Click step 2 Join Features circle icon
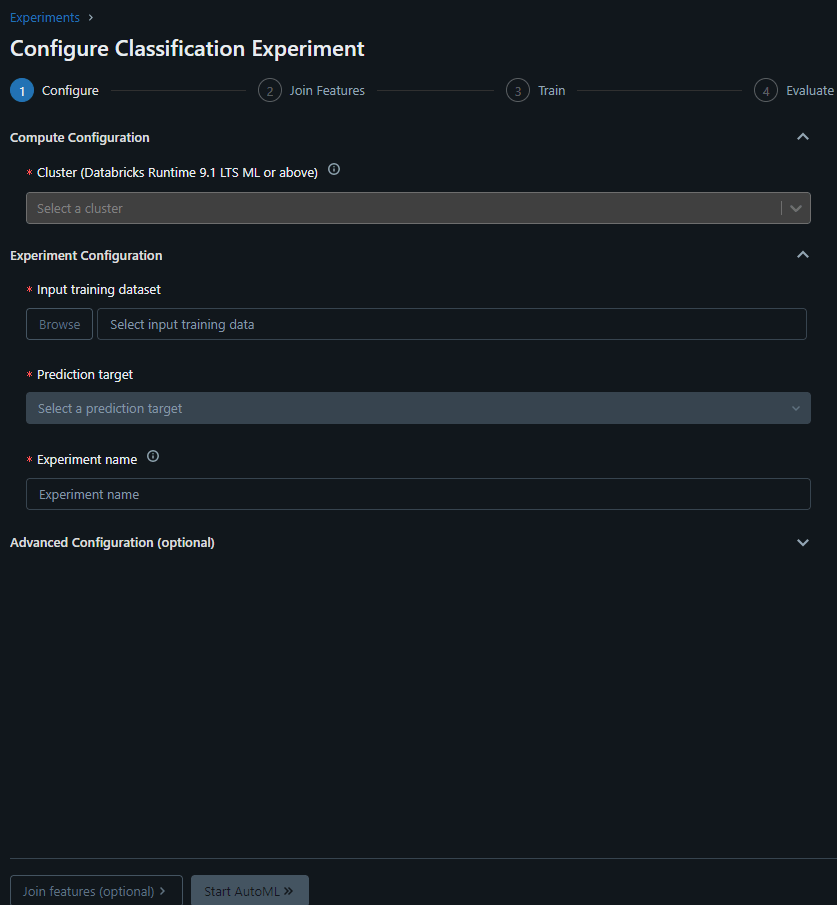The image size is (837, 905). (269, 91)
